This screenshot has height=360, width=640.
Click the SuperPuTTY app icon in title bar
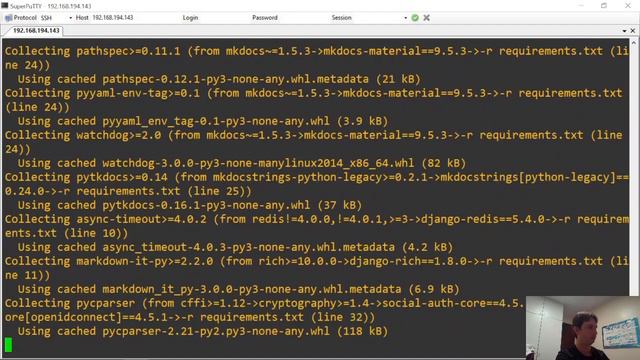click(5, 6)
